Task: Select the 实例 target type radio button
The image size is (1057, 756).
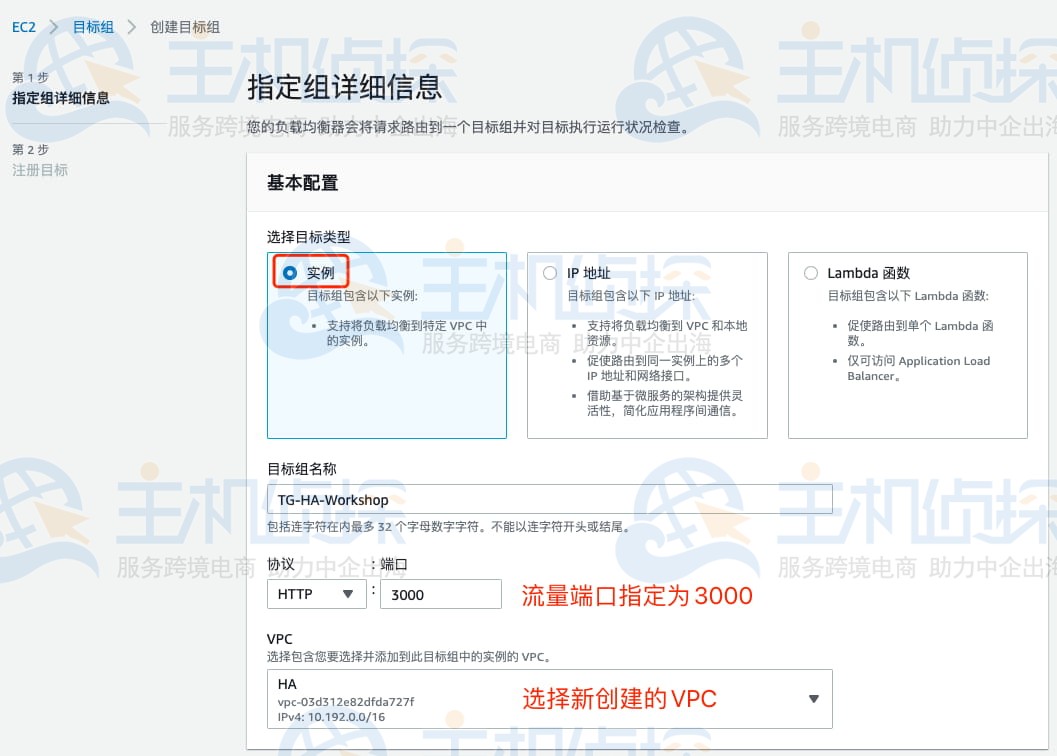Action: click(290, 273)
